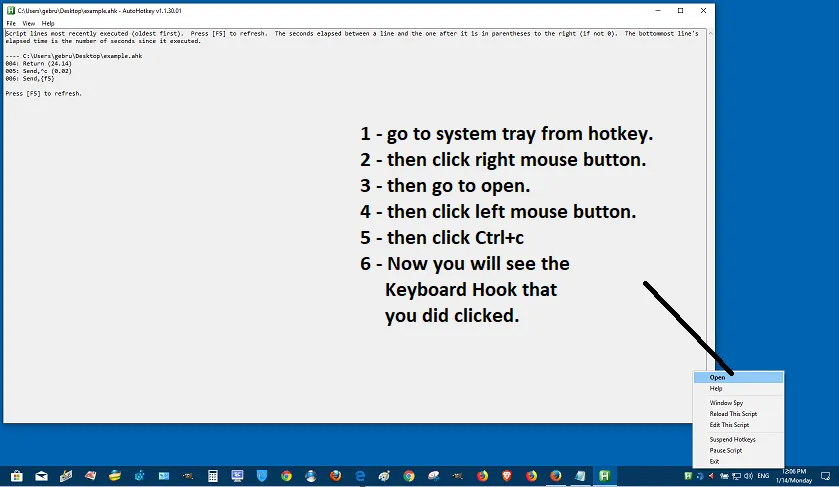
Task: Launch Brave browser from the taskbar
Action: tap(507, 475)
